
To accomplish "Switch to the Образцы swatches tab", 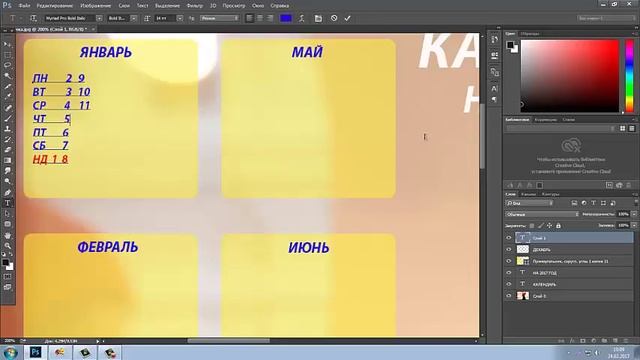I will coord(530,33).
